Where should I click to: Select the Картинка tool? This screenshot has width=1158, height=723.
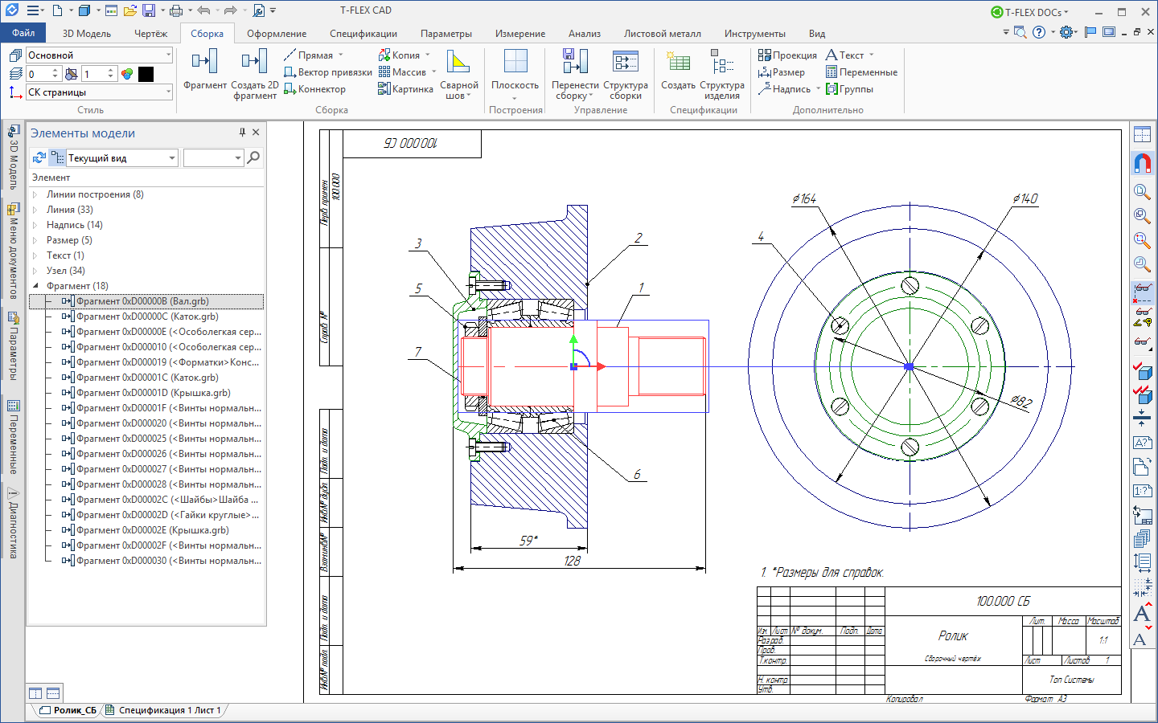coord(405,89)
